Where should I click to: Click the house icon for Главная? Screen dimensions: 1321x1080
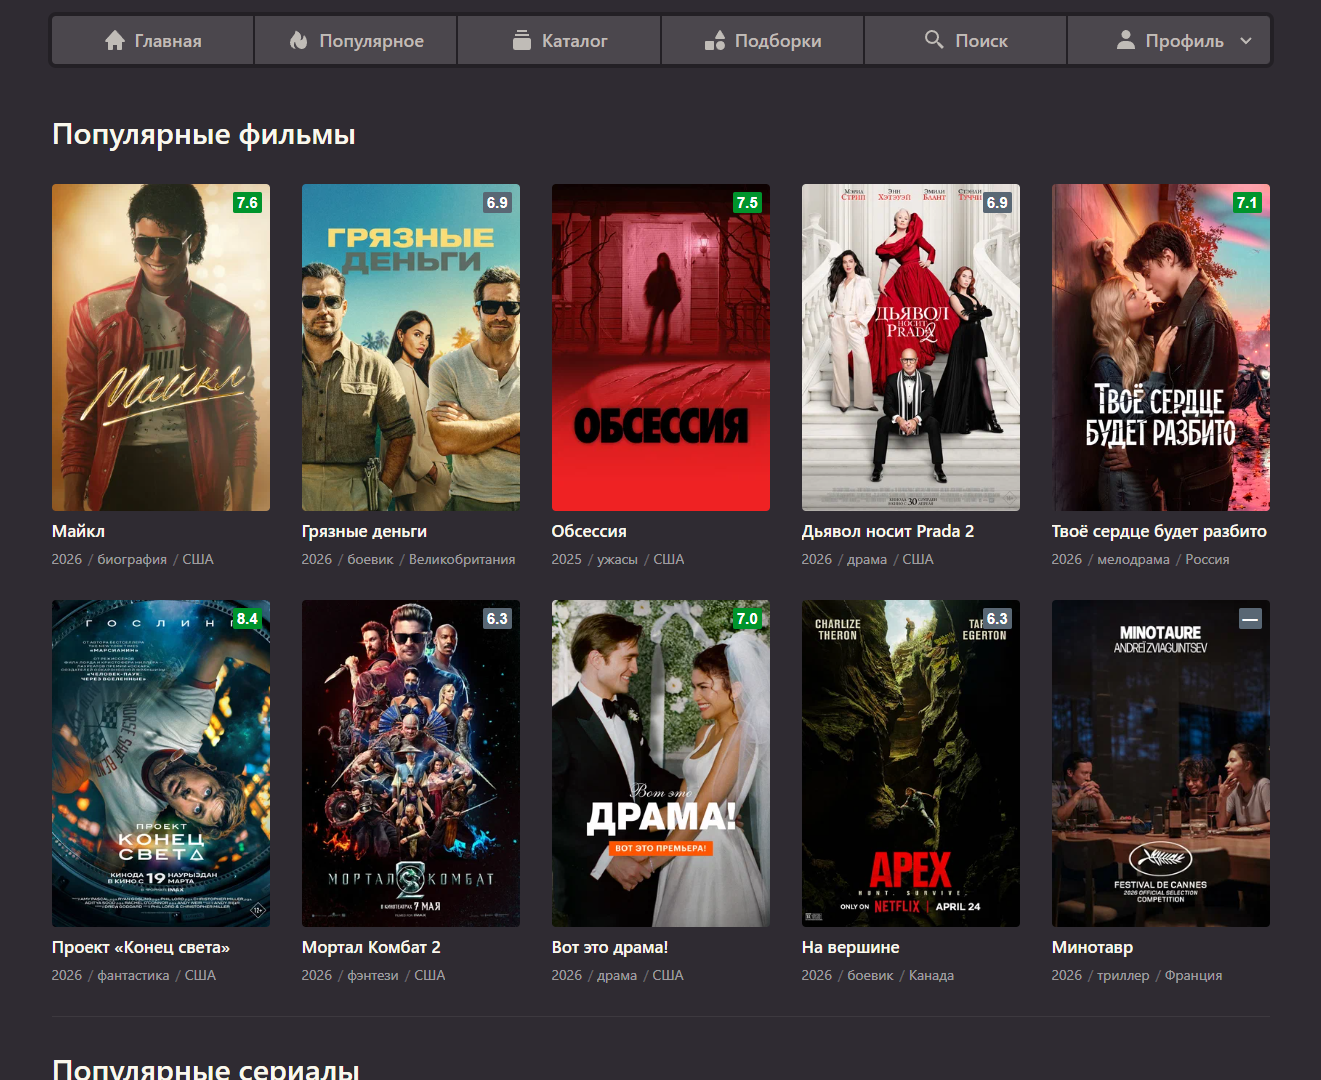(x=115, y=40)
